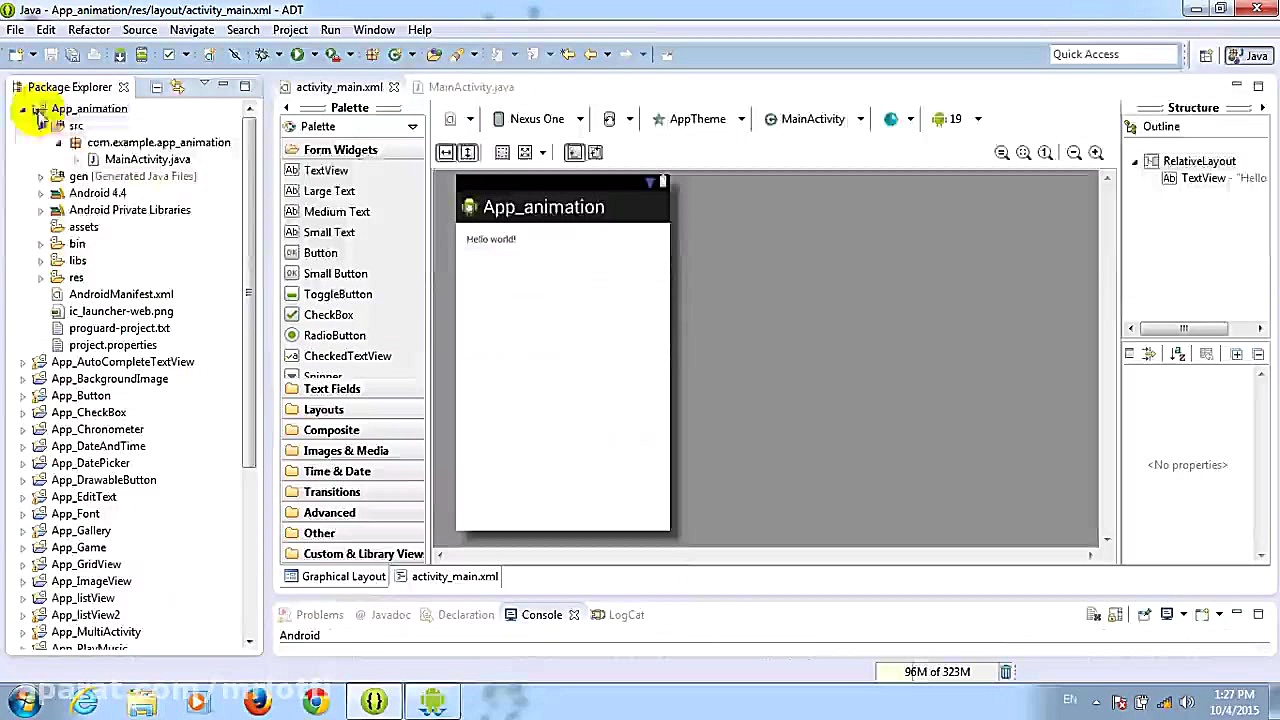Run garbage collector trash icon
This screenshot has height=720, width=1280.
tap(1006, 672)
